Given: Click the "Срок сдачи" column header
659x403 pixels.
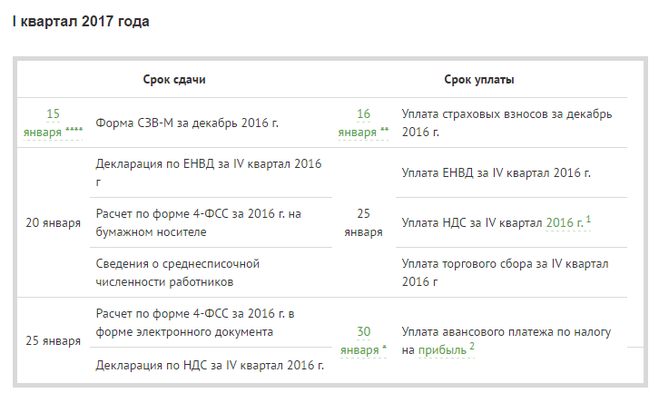Looking at the screenshot, I should 181,79.
